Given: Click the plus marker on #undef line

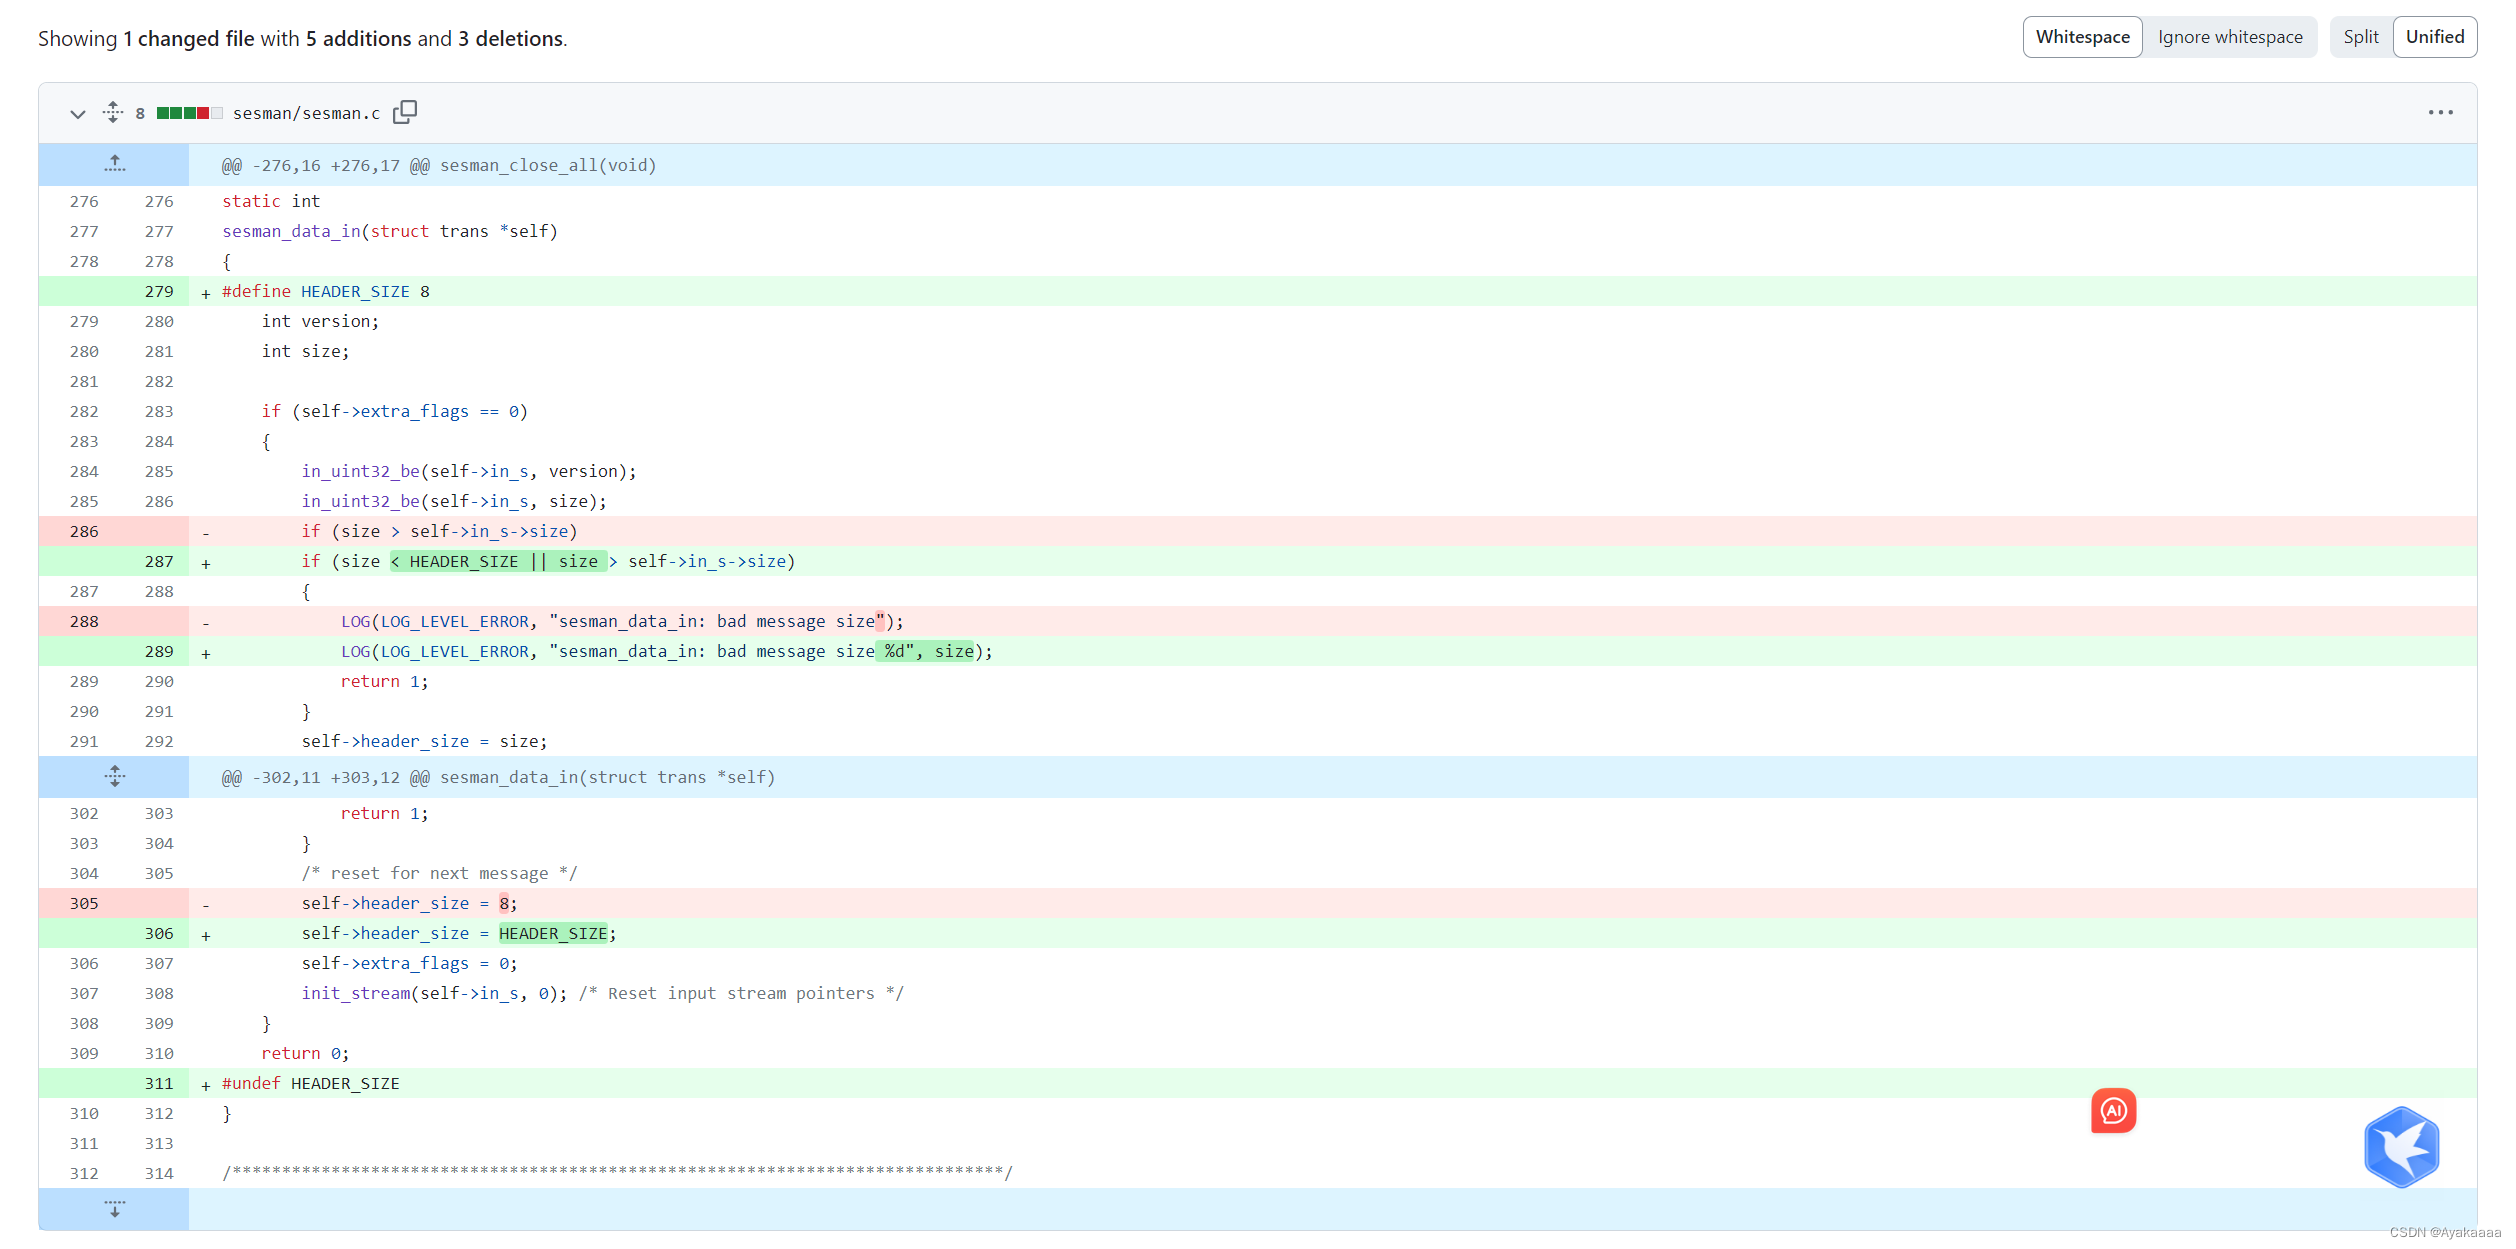Looking at the screenshot, I should click(x=206, y=1085).
